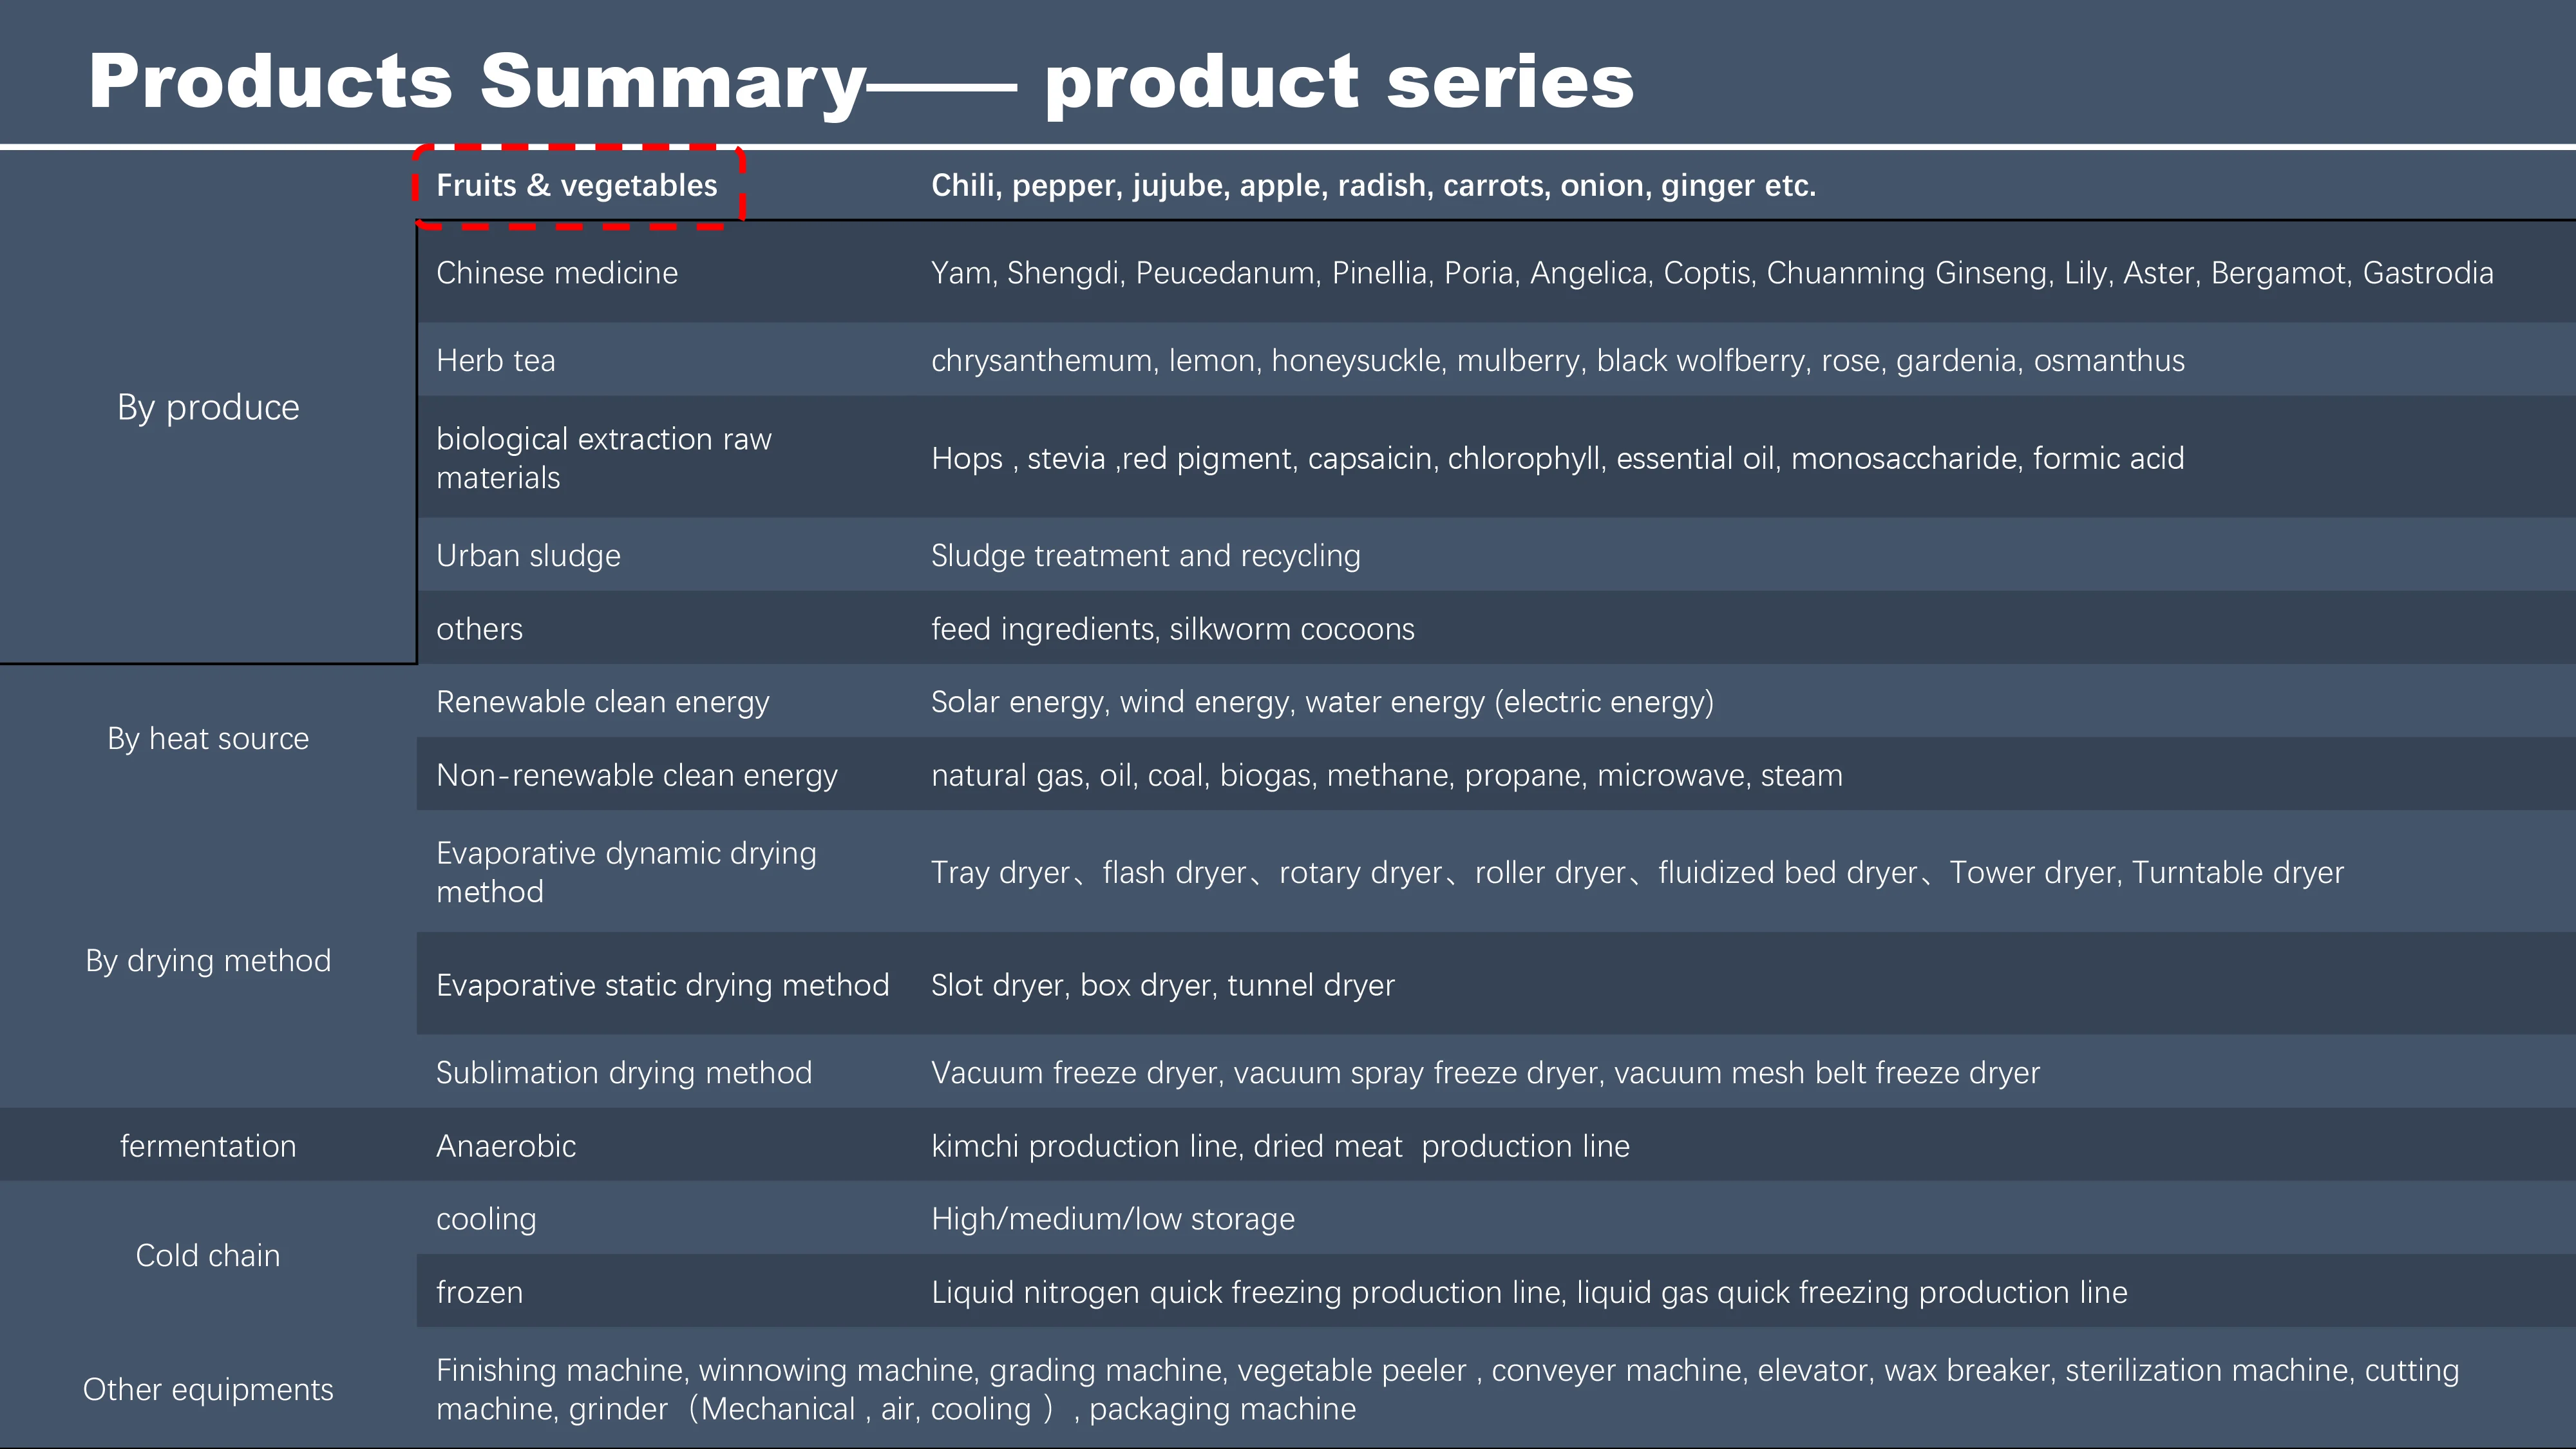Click the 'By produce' category cell

point(208,408)
